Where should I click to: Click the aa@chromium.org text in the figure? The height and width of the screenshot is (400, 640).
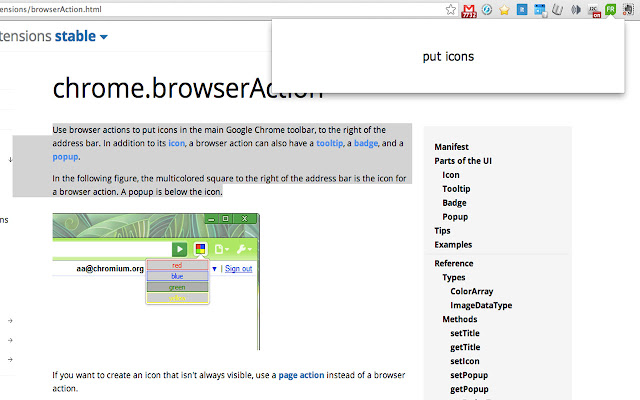tap(110, 269)
